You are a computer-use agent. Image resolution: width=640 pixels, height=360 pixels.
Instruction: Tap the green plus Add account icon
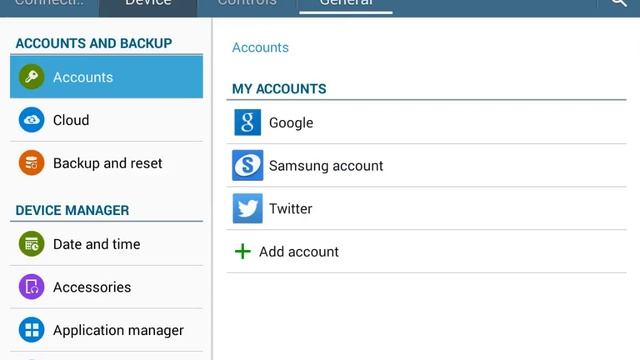point(243,251)
